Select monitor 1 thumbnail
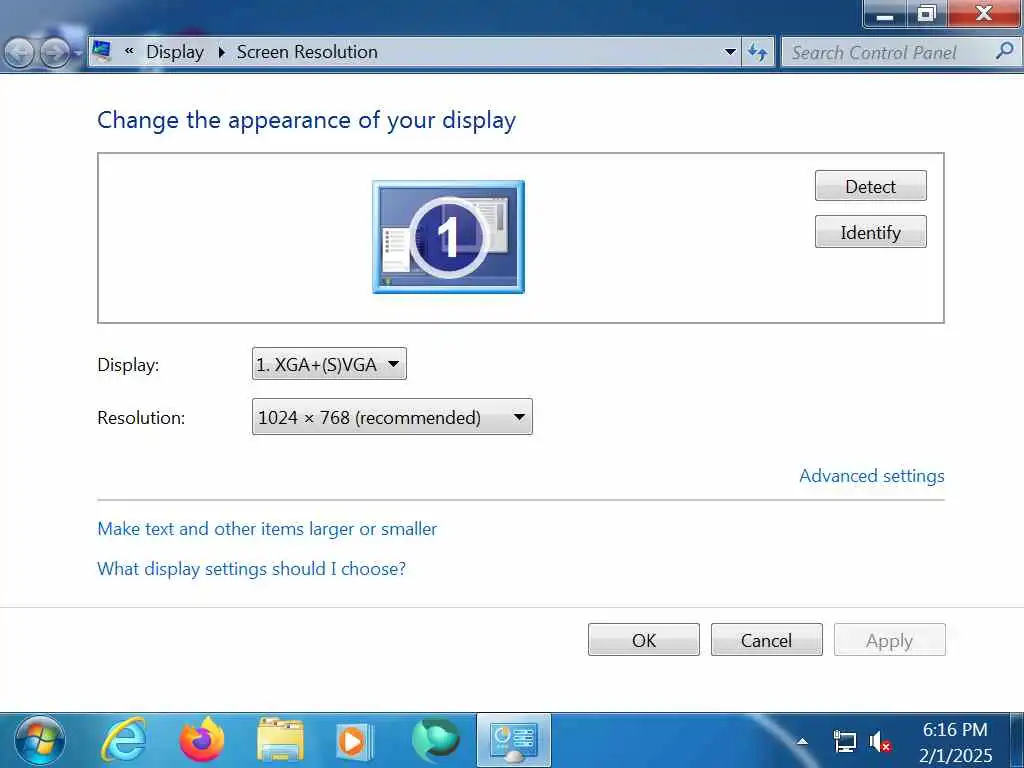Screen dimensions: 1024x768 click(x=448, y=237)
